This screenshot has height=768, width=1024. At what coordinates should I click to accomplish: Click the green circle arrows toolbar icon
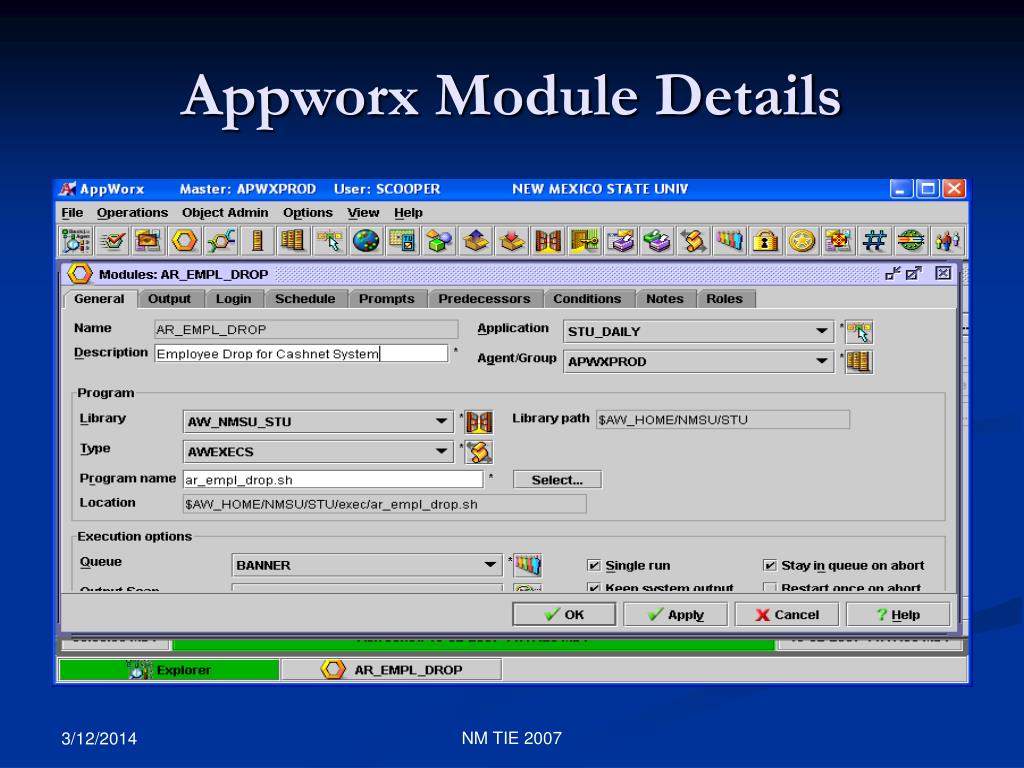click(x=910, y=241)
